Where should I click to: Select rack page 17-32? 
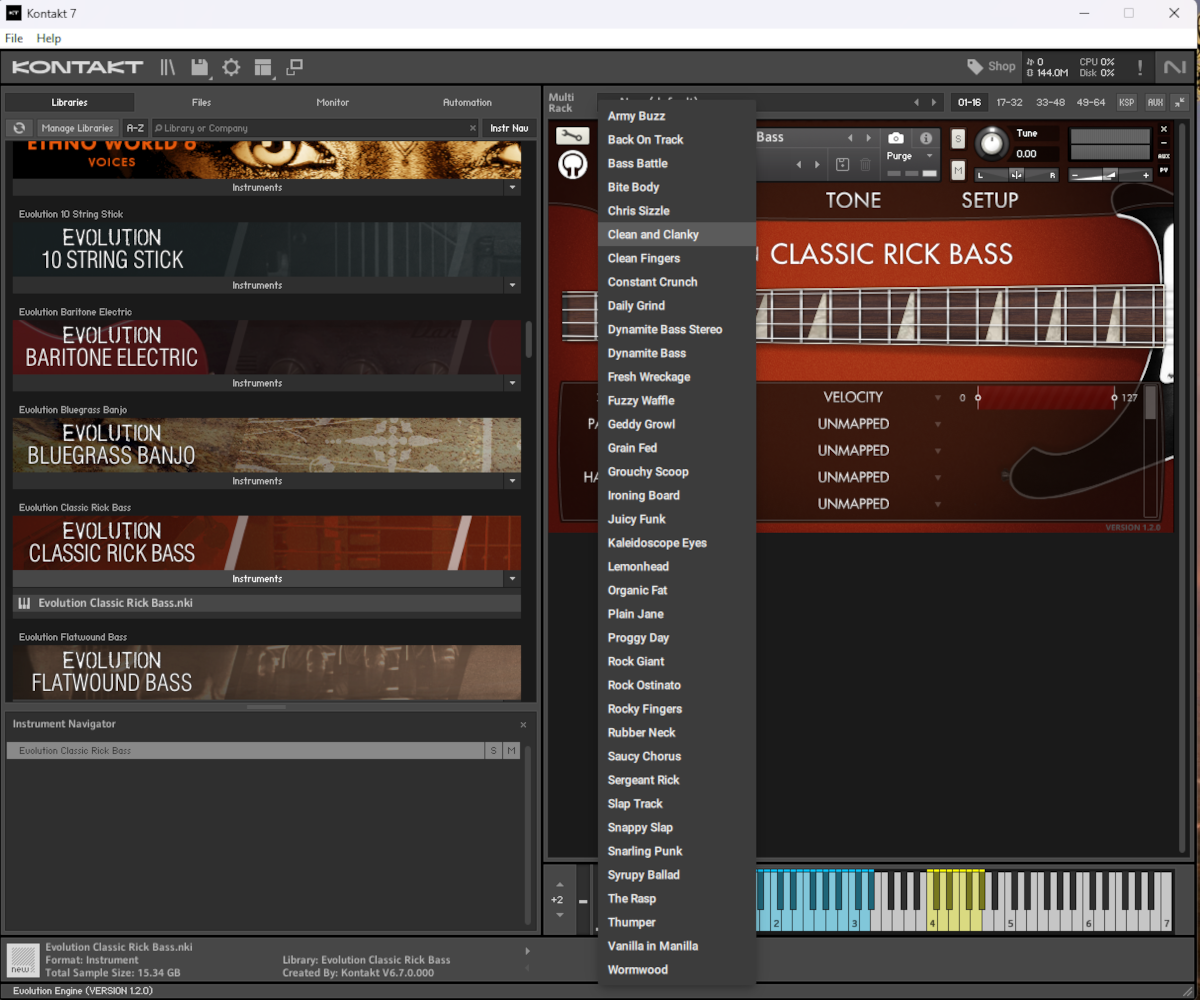tap(1009, 102)
